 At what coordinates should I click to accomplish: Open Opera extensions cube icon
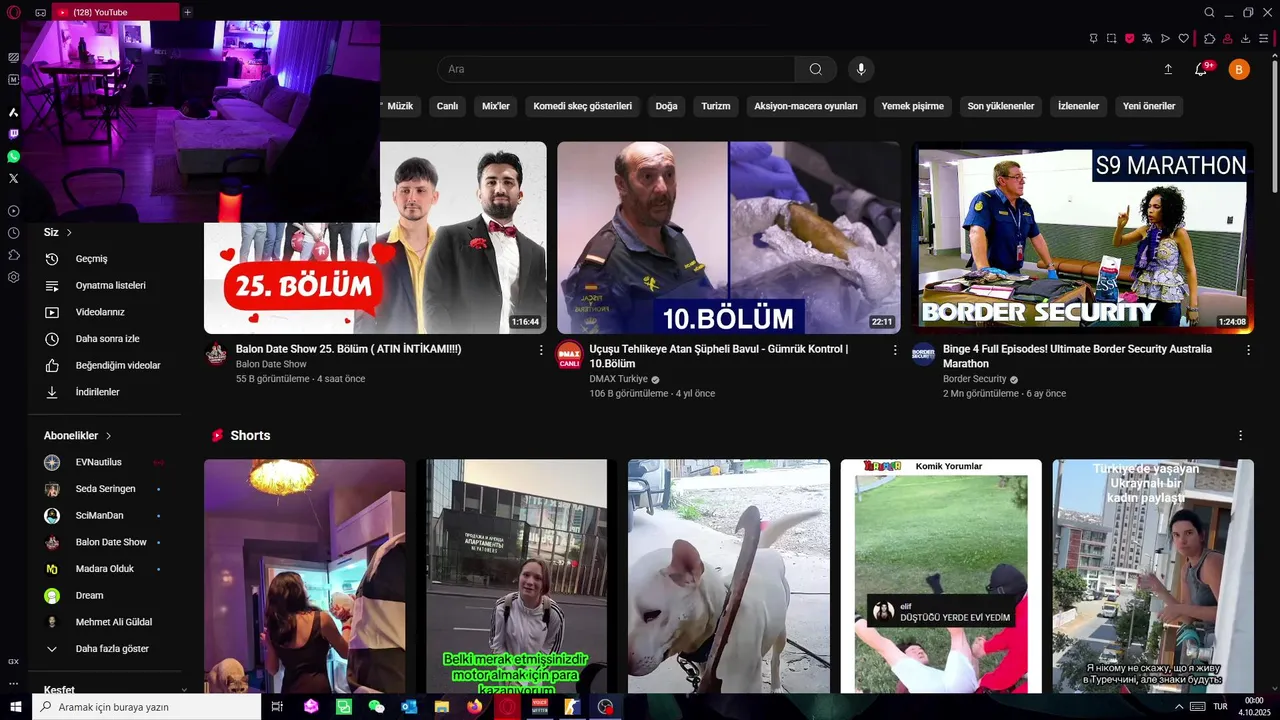tap(1209, 39)
